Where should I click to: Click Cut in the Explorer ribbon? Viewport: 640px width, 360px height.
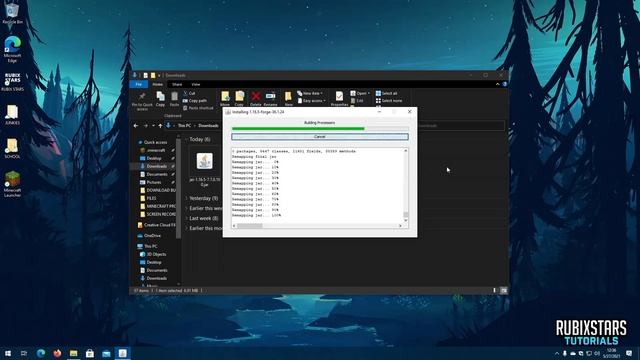pyautogui.click(x=189, y=93)
